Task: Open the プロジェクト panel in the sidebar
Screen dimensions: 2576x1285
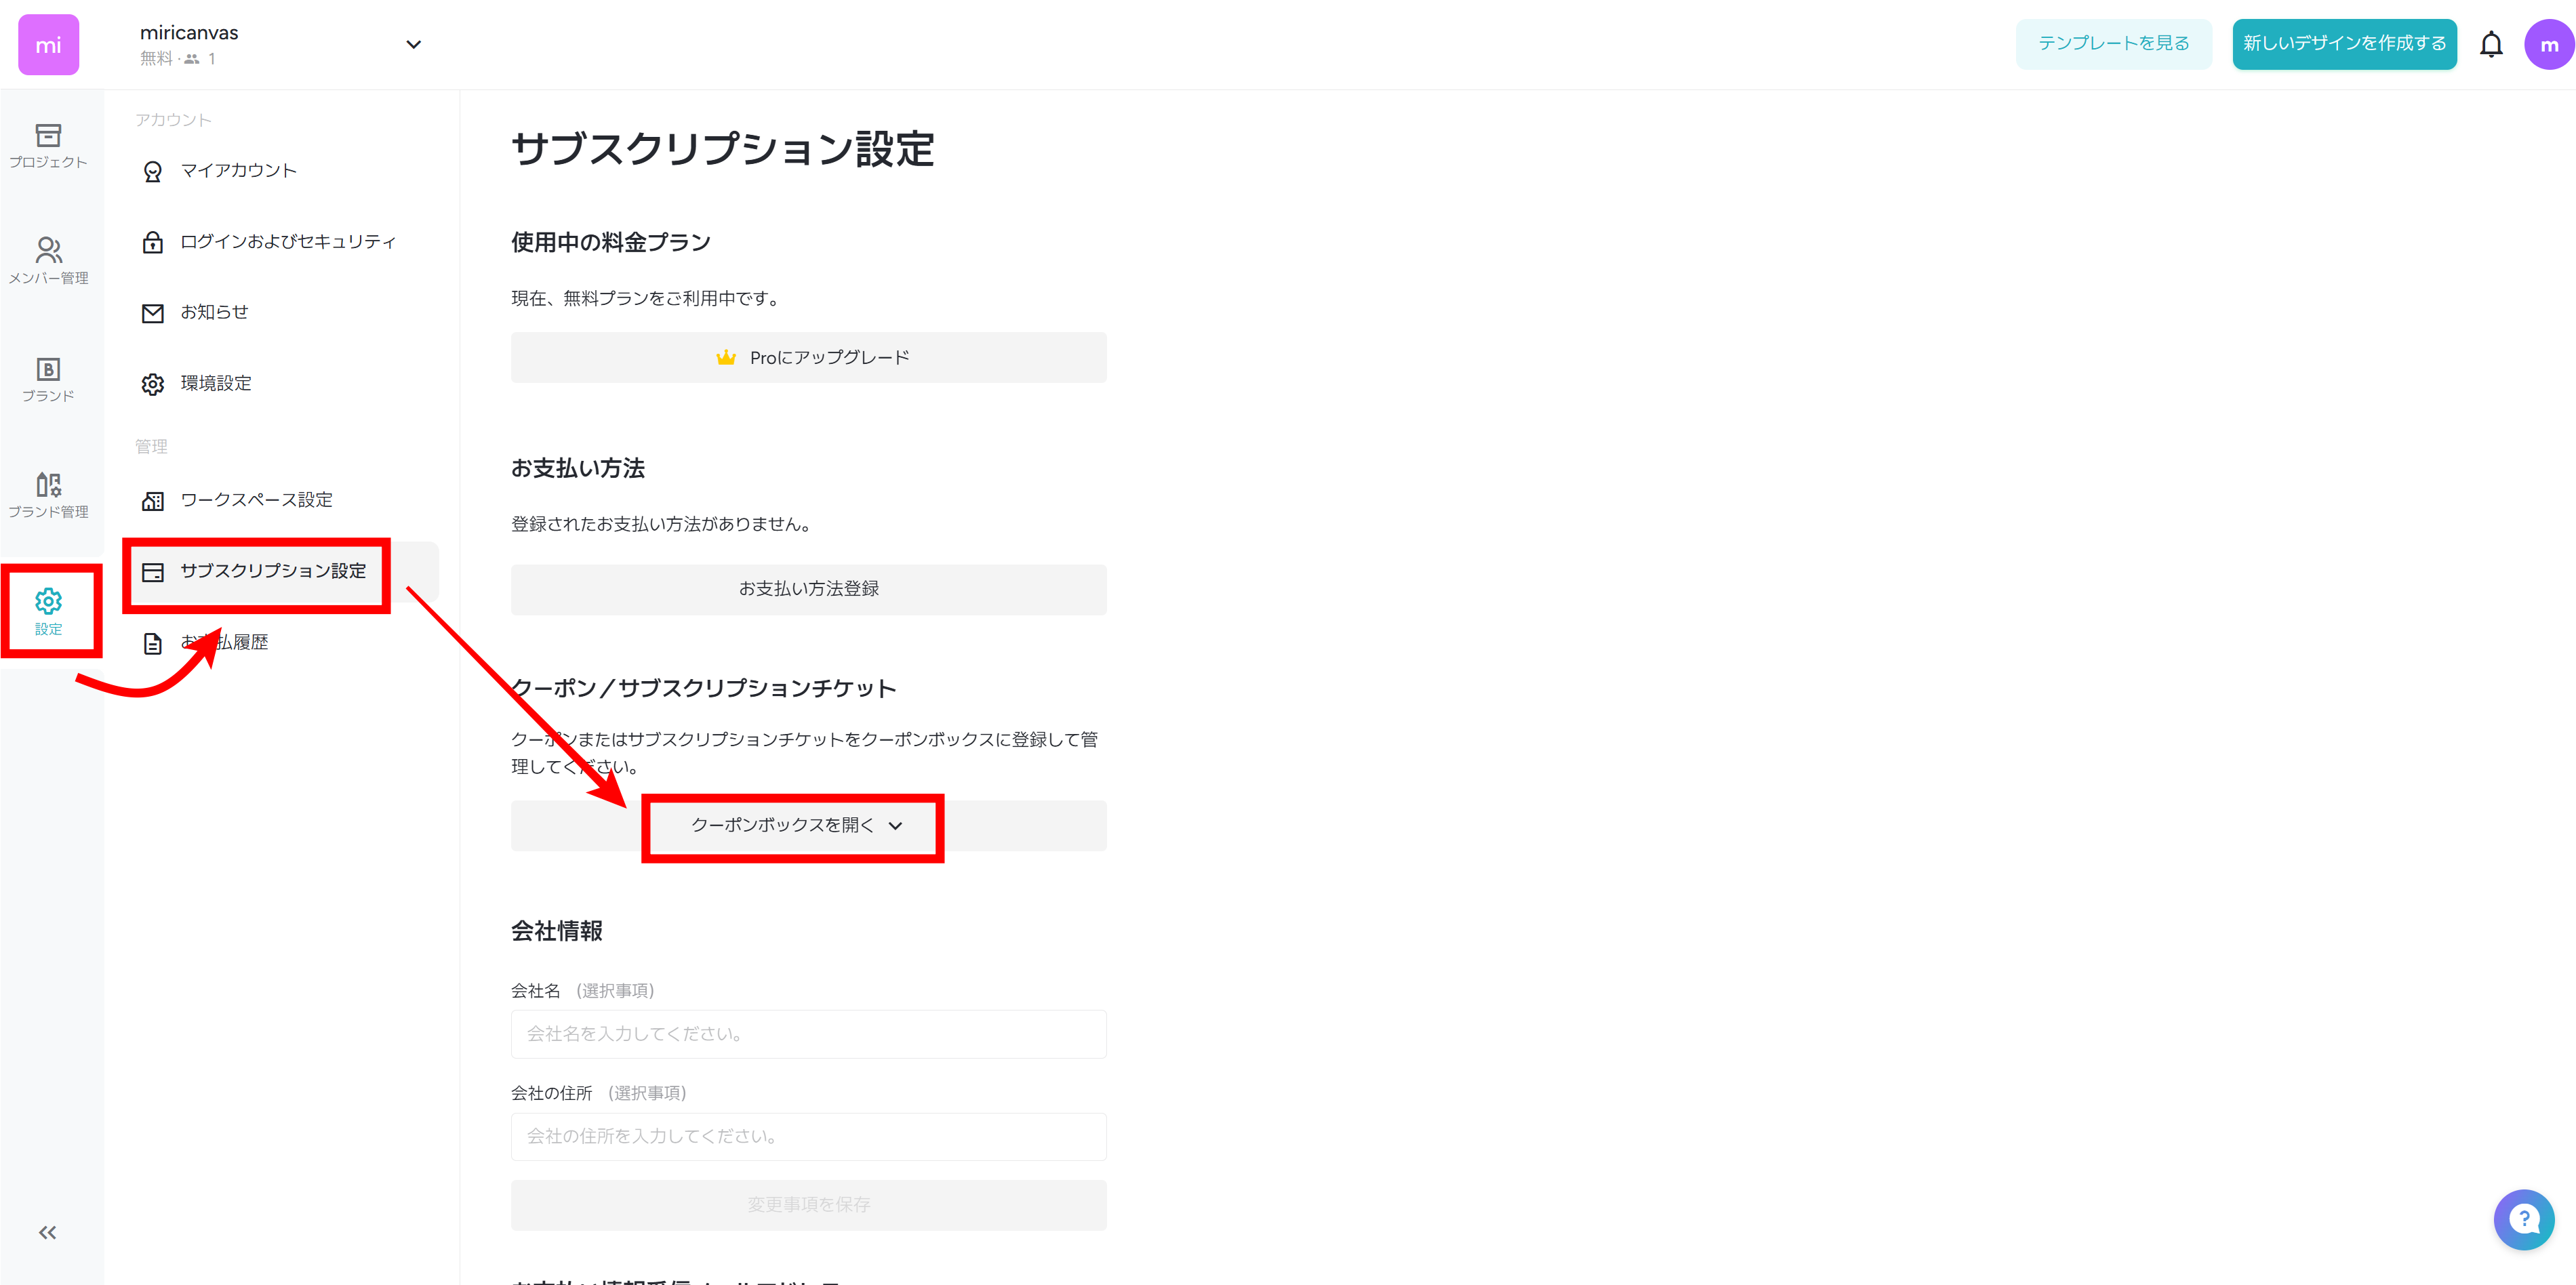Action: coord(48,146)
